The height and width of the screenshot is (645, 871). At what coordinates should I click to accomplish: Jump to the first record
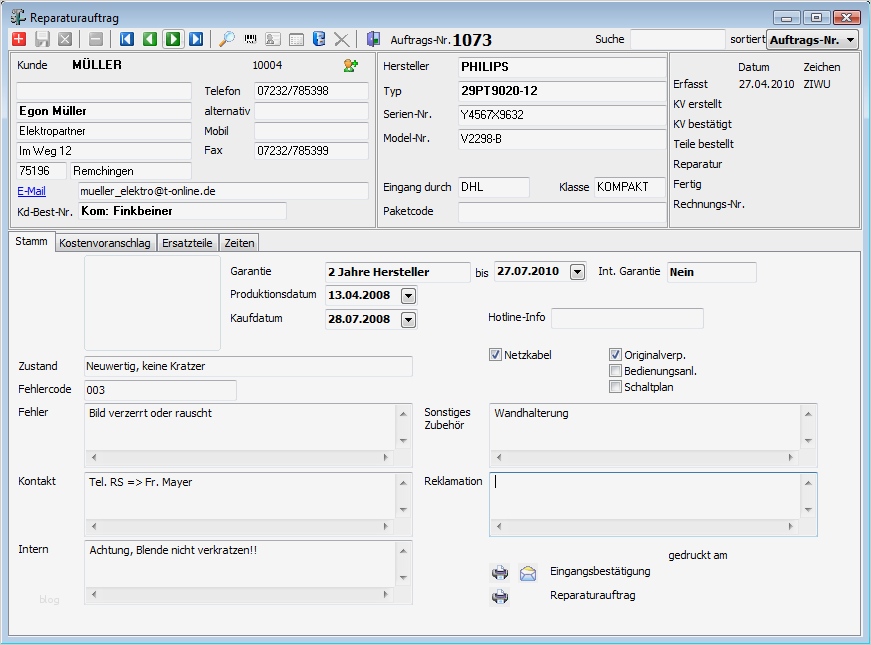coord(127,39)
